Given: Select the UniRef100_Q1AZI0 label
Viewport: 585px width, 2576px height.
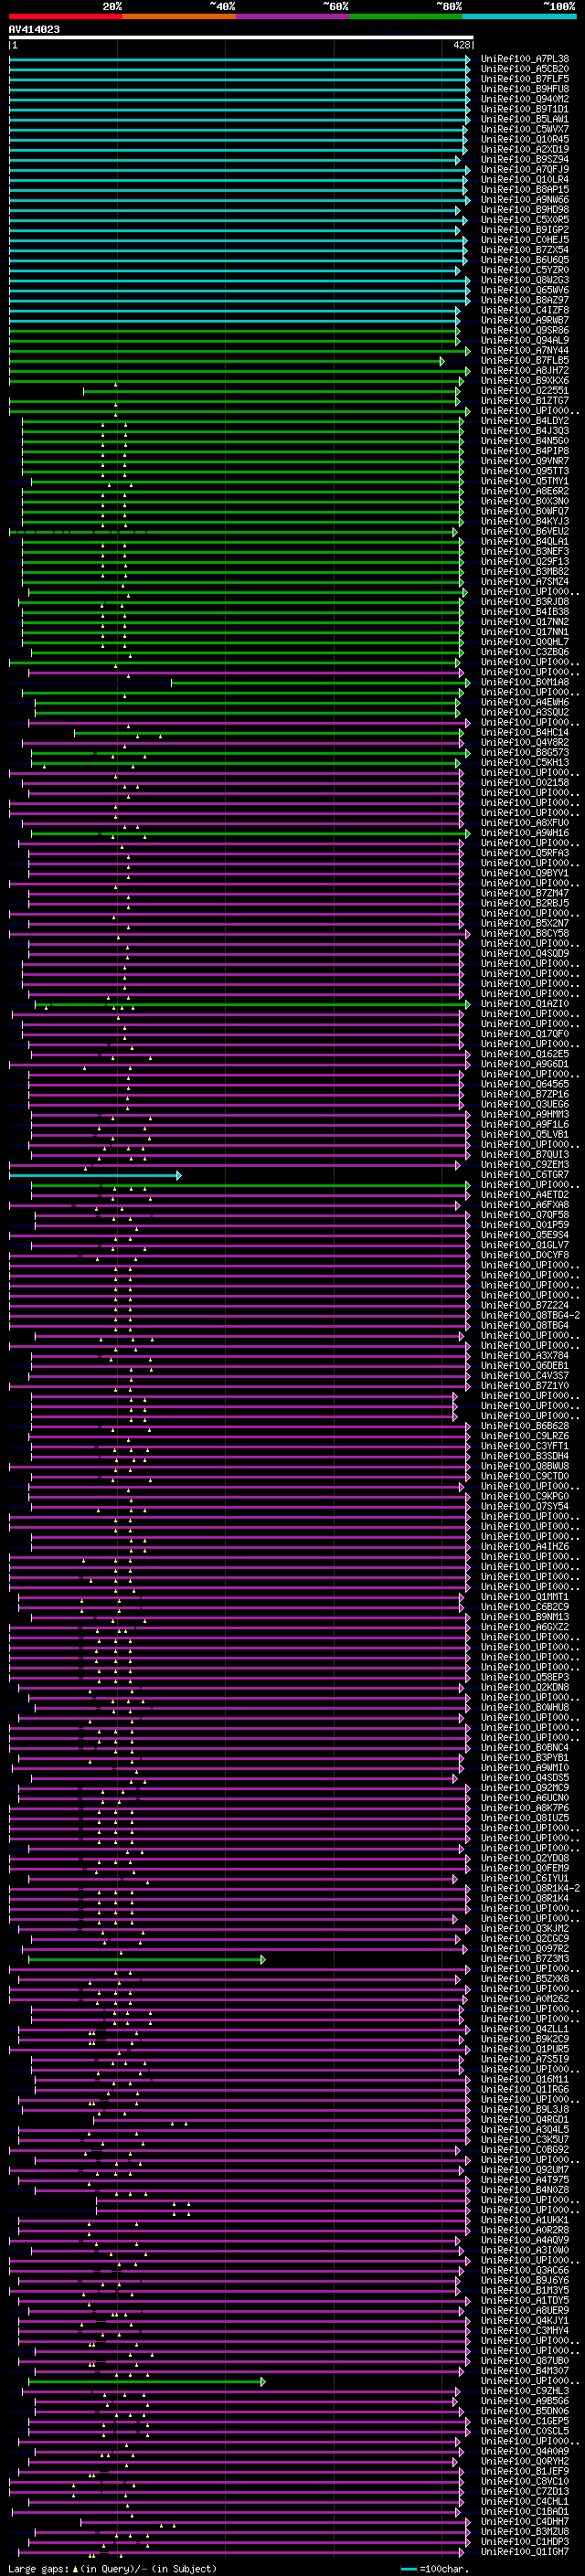Looking at the screenshot, I should tap(525, 1003).
